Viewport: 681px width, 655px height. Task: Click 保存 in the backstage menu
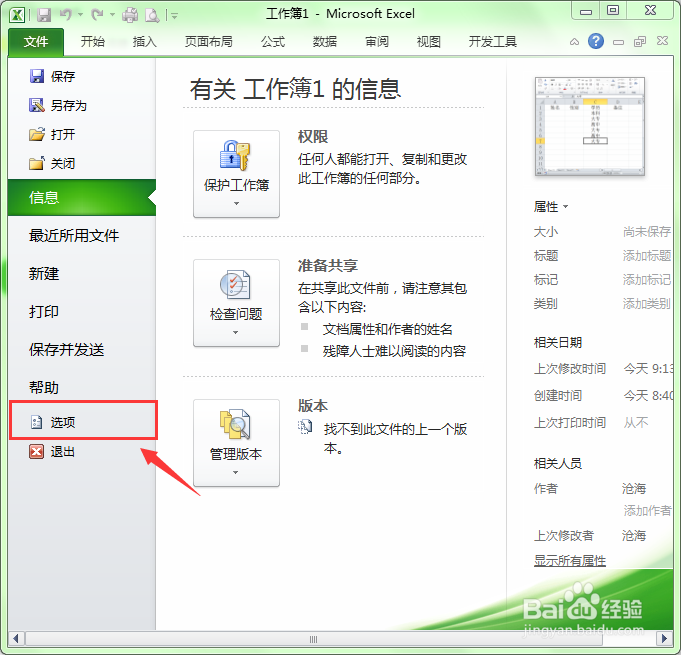click(x=63, y=76)
